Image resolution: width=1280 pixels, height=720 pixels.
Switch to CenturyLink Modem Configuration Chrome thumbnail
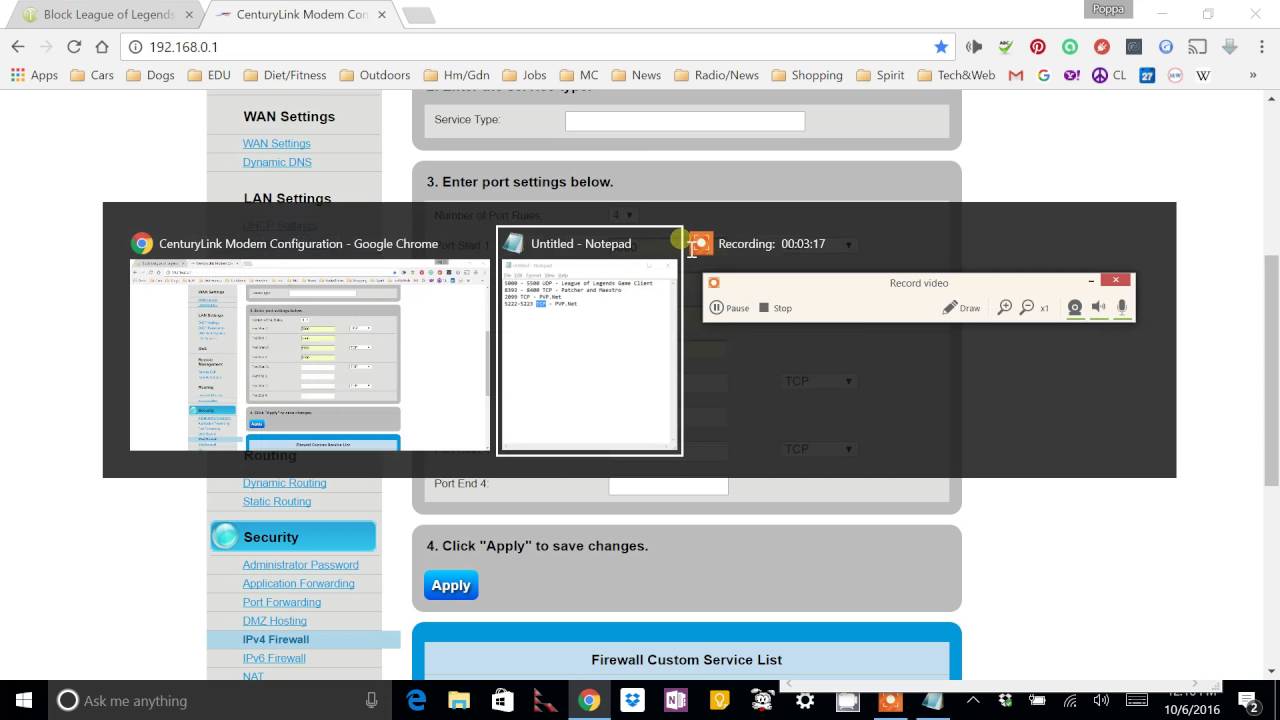(x=310, y=341)
